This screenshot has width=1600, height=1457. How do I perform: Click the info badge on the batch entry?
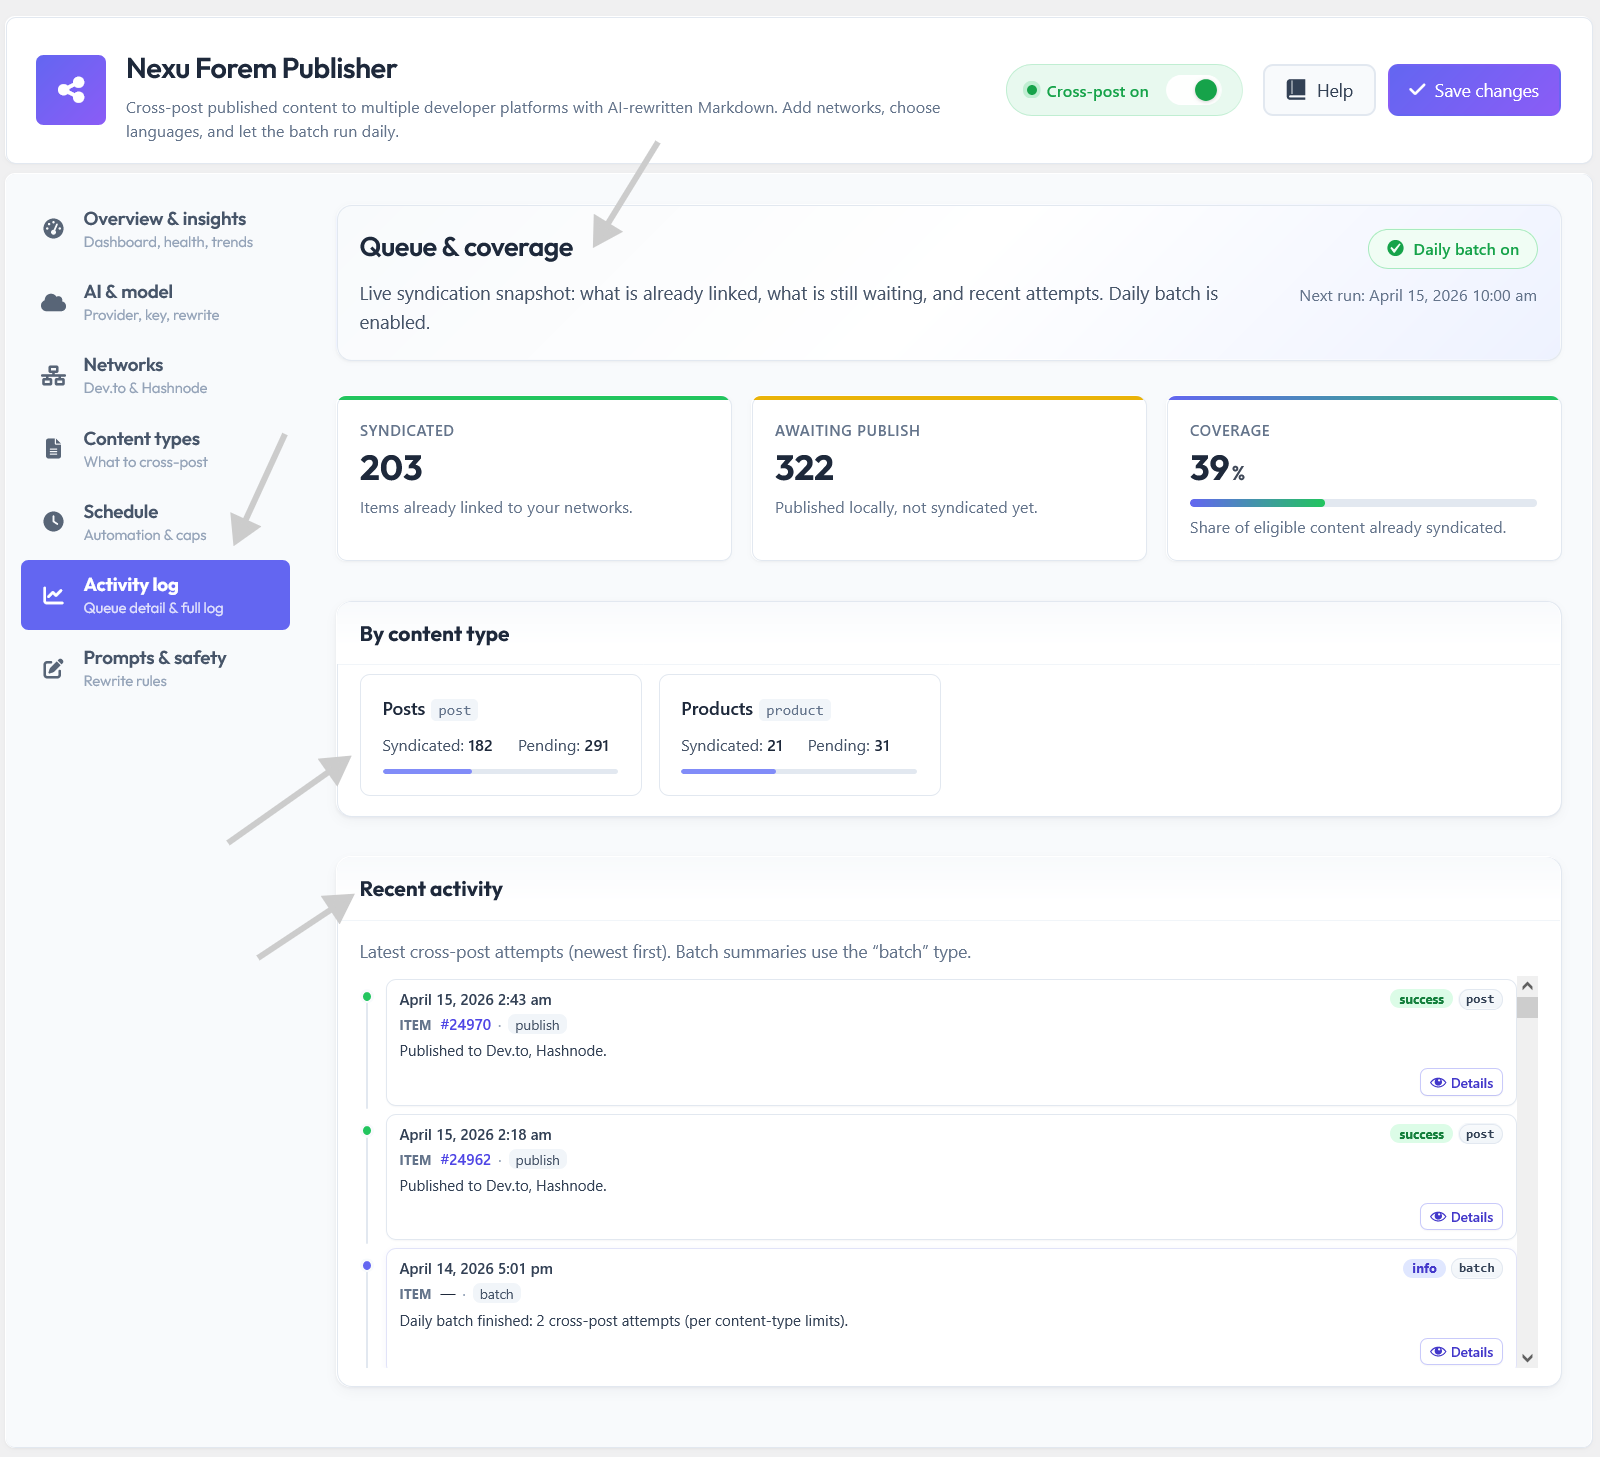pos(1424,1268)
